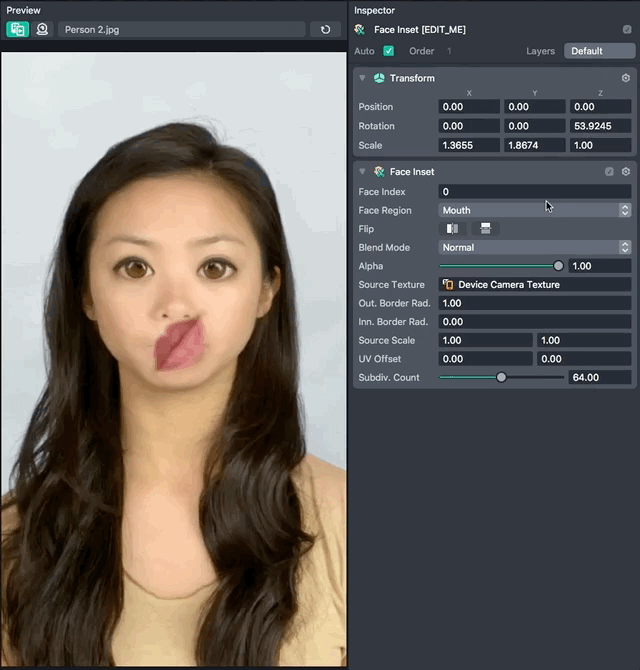Reset the preview with the refresh icon
This screenshot has width=640, height=670.
pyautogui.click(x=325, y=29)
